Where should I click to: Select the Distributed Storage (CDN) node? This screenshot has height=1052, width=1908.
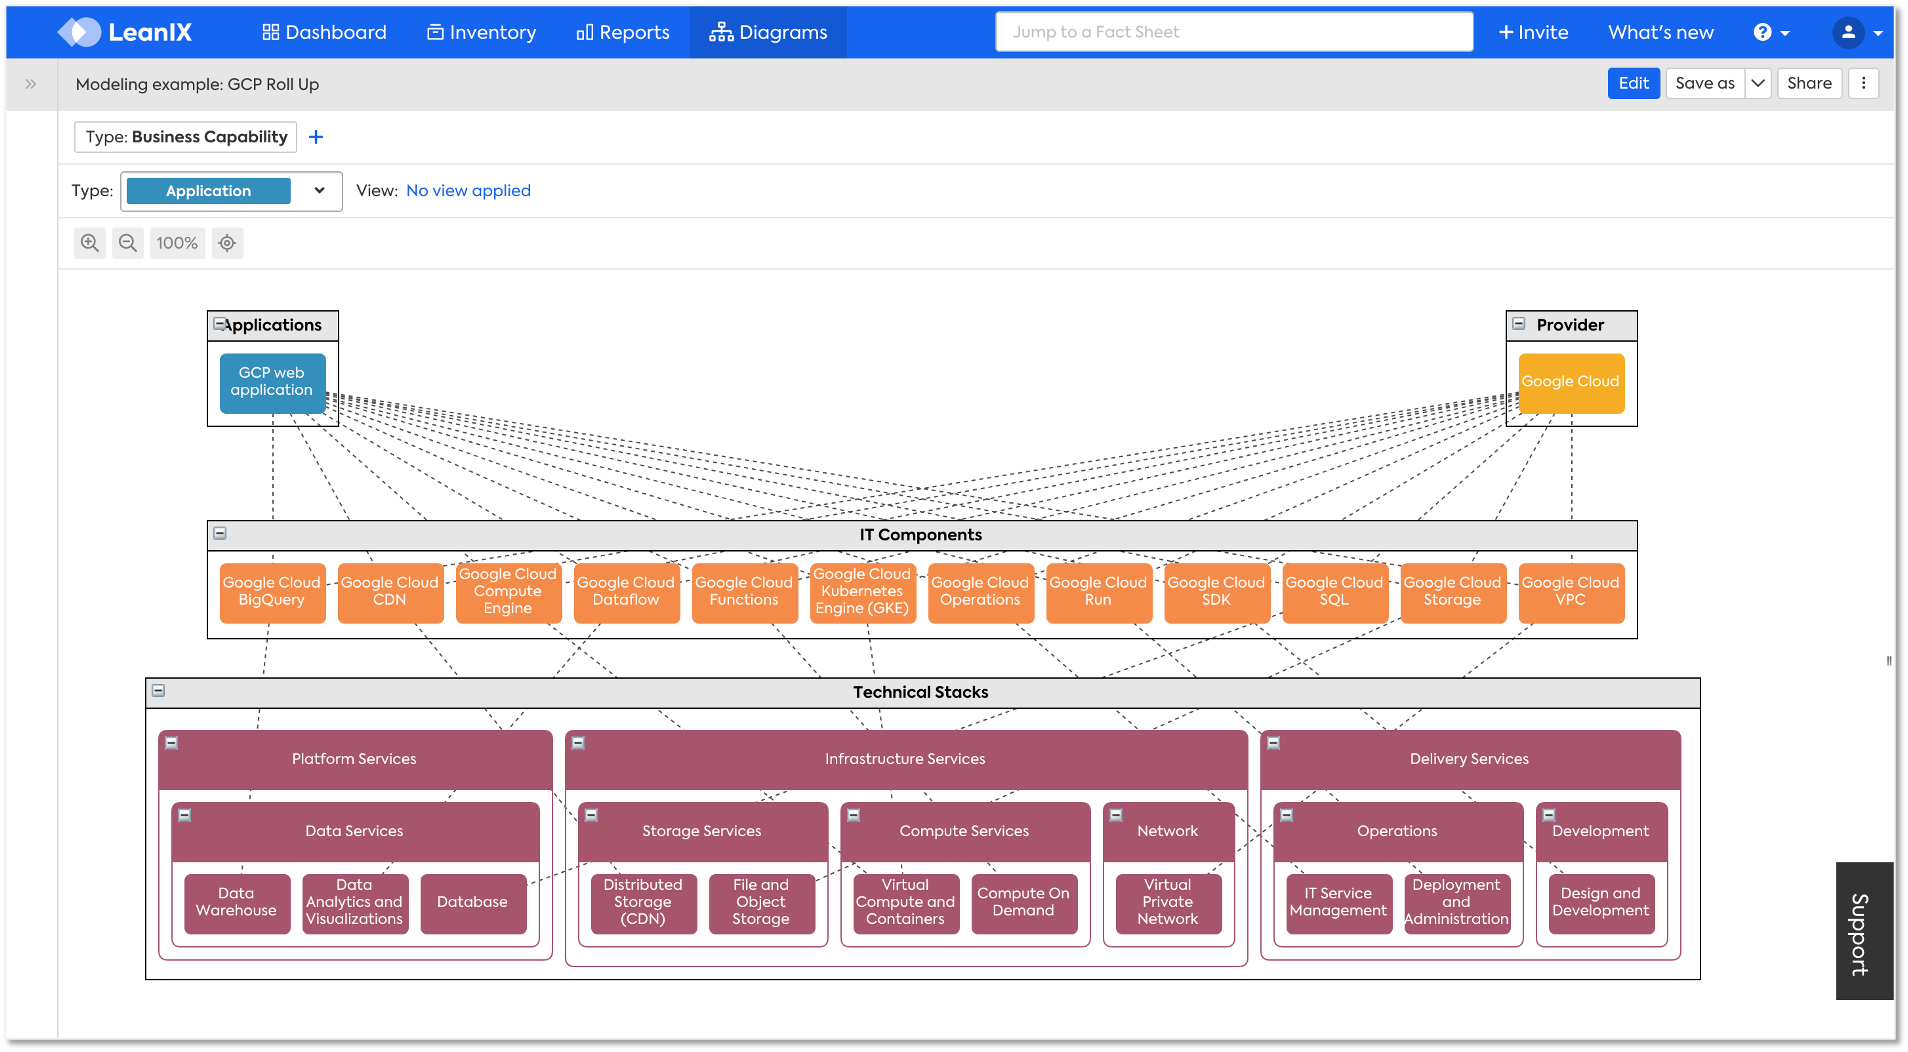(643, 903)
